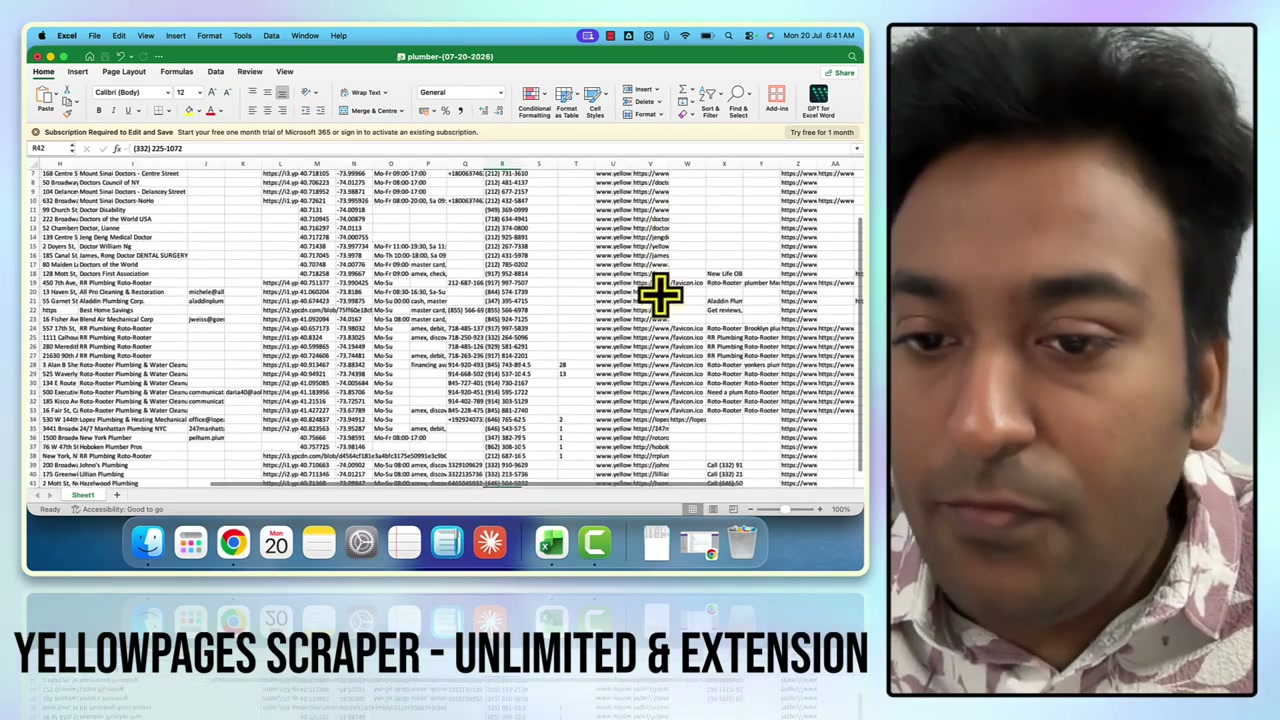Add a new sheet with the plus button
1280x720 pixels.
coord(116,495)
